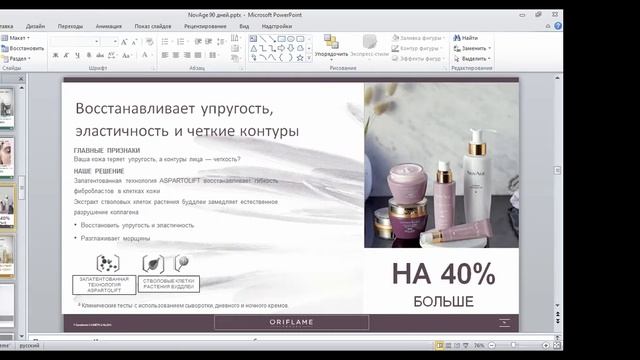The height and width of the screenshot is (360, 640).
Task: Align text left in Абзац group
Action: (x=165, y=55)
